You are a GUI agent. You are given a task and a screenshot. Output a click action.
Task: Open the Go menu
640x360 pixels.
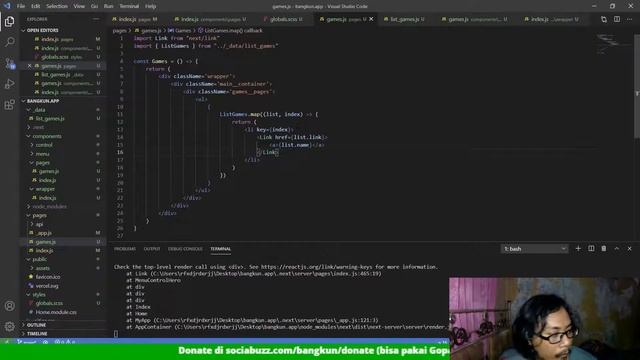pyautogui.click(x=94, y=6)
